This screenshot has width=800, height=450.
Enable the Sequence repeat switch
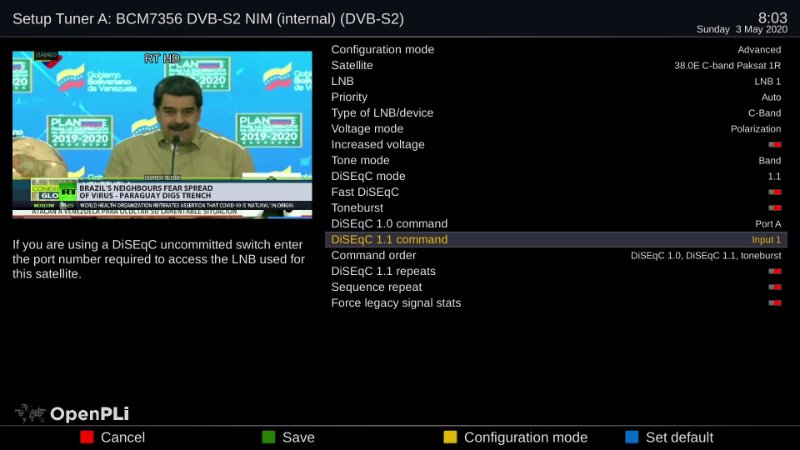tap(774, 287)
